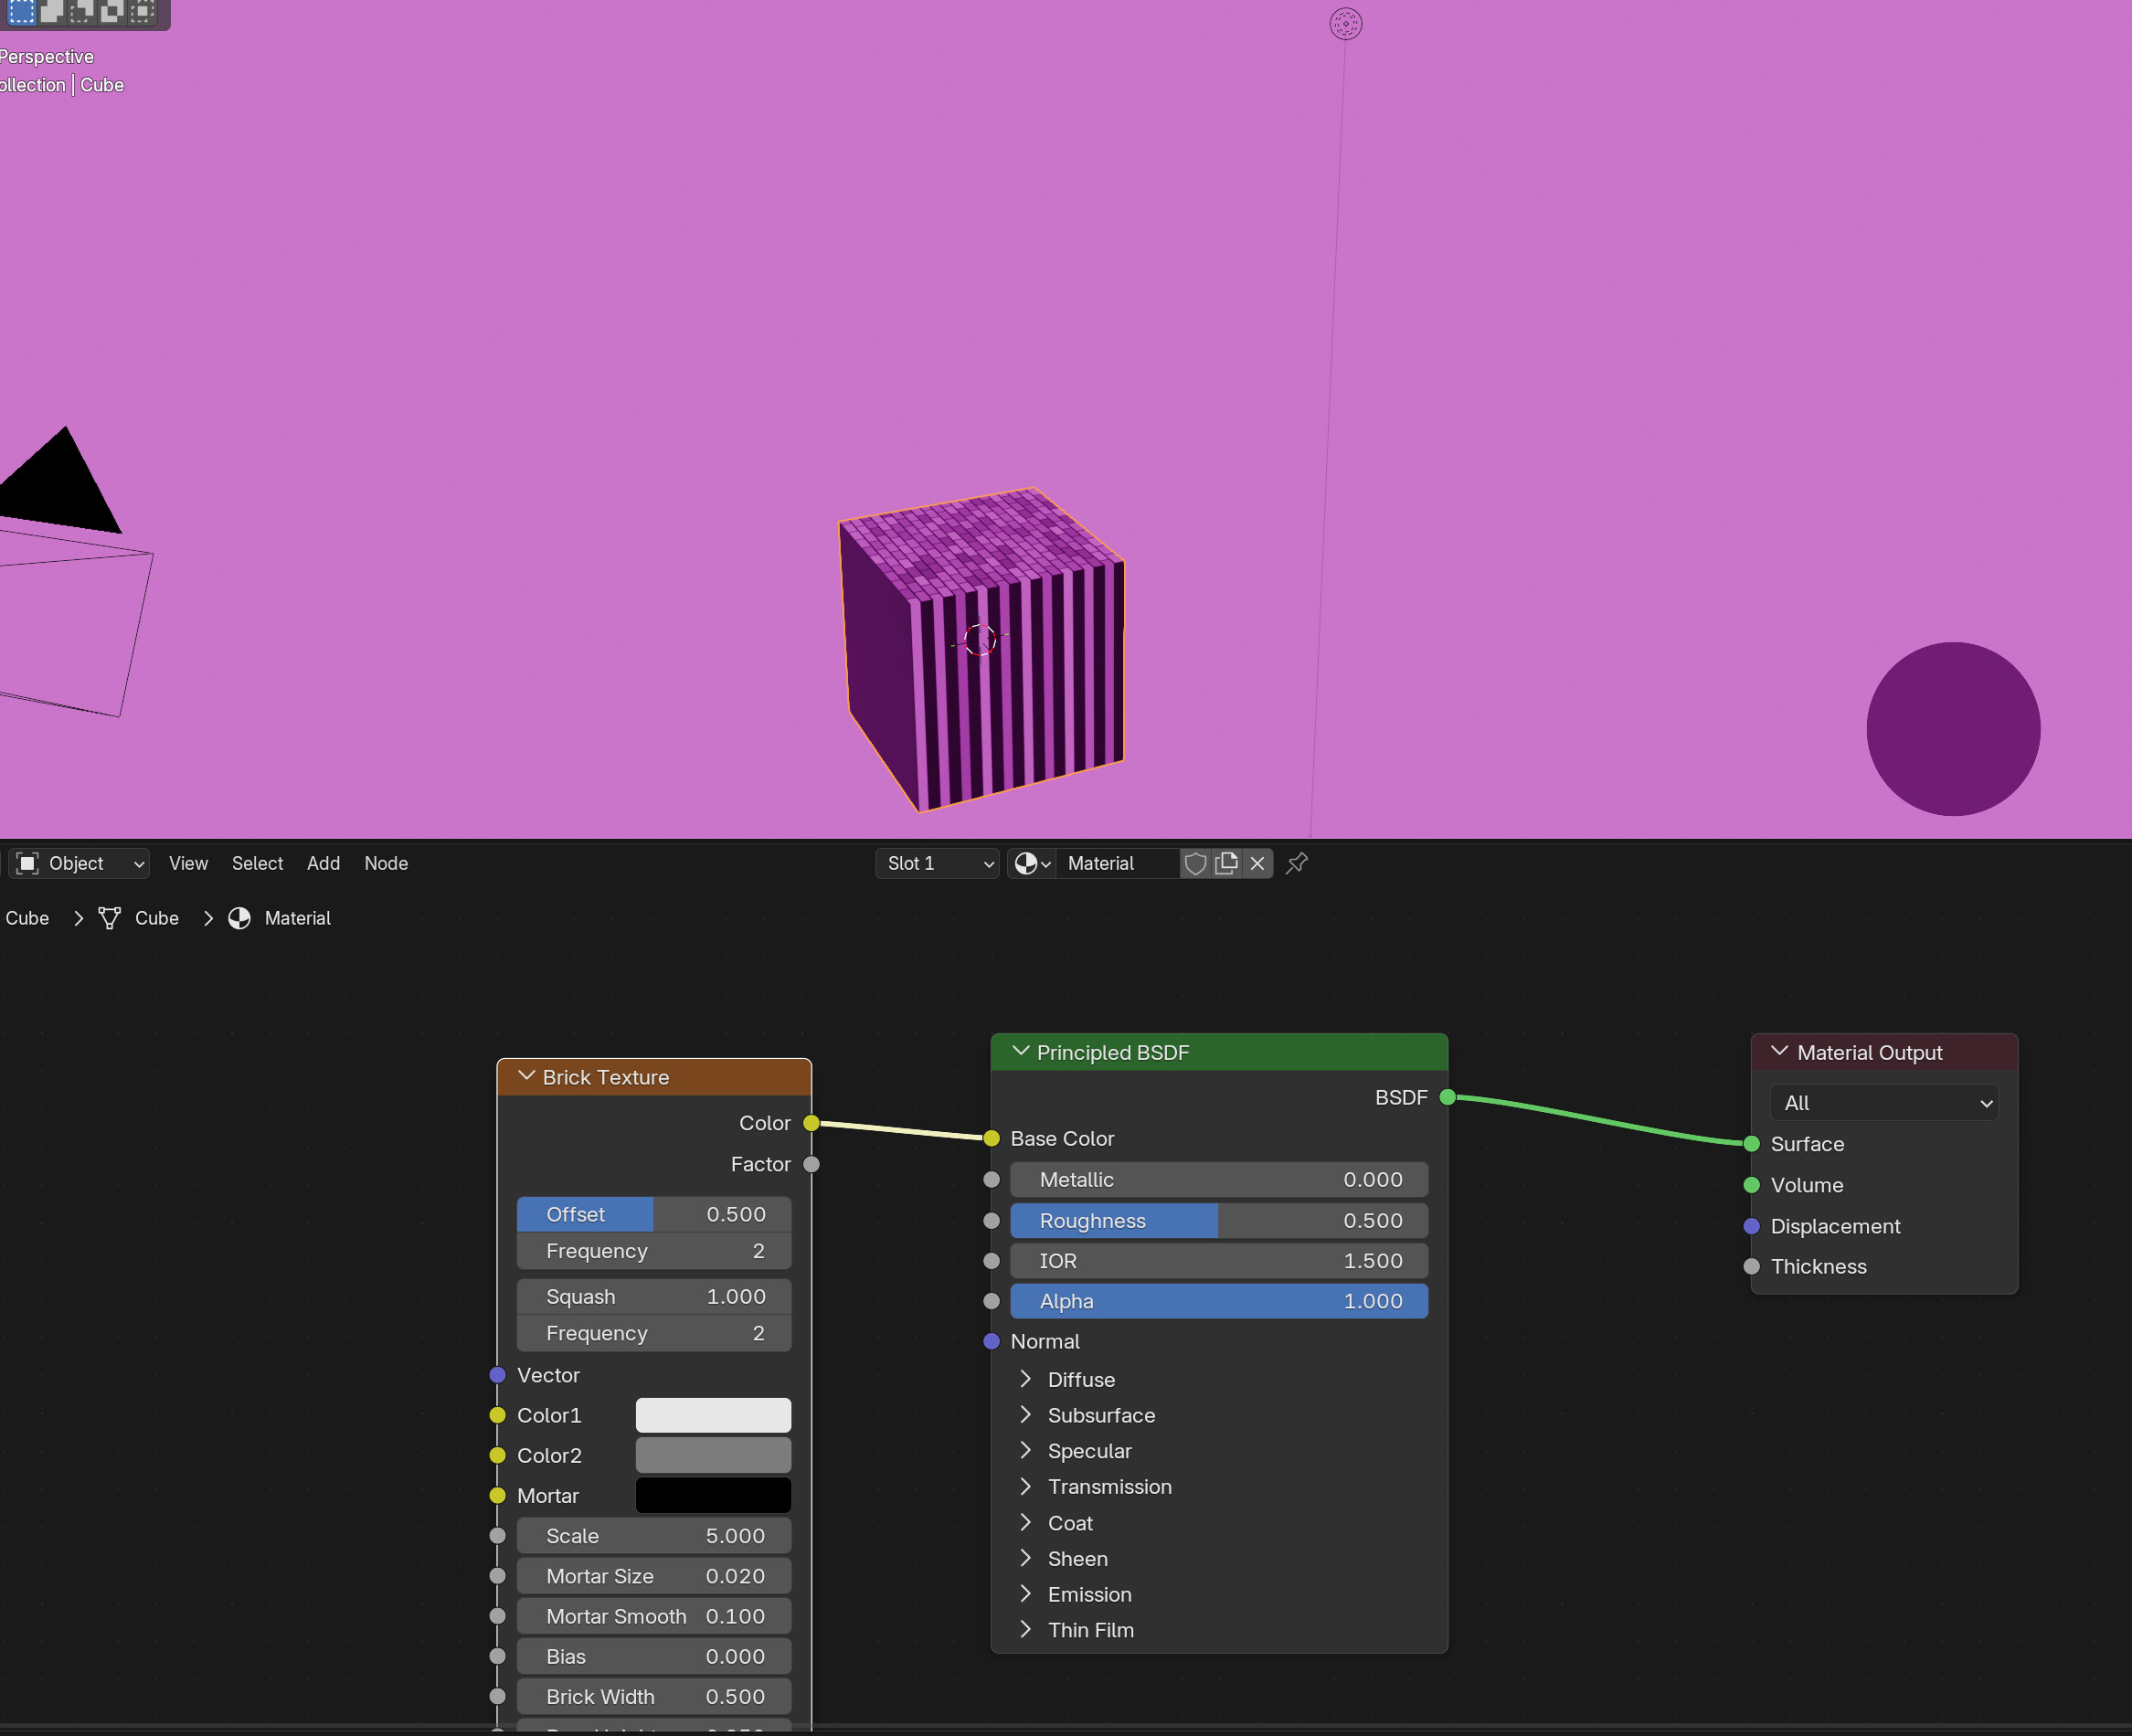Click the Material name field

point(1118,863)
